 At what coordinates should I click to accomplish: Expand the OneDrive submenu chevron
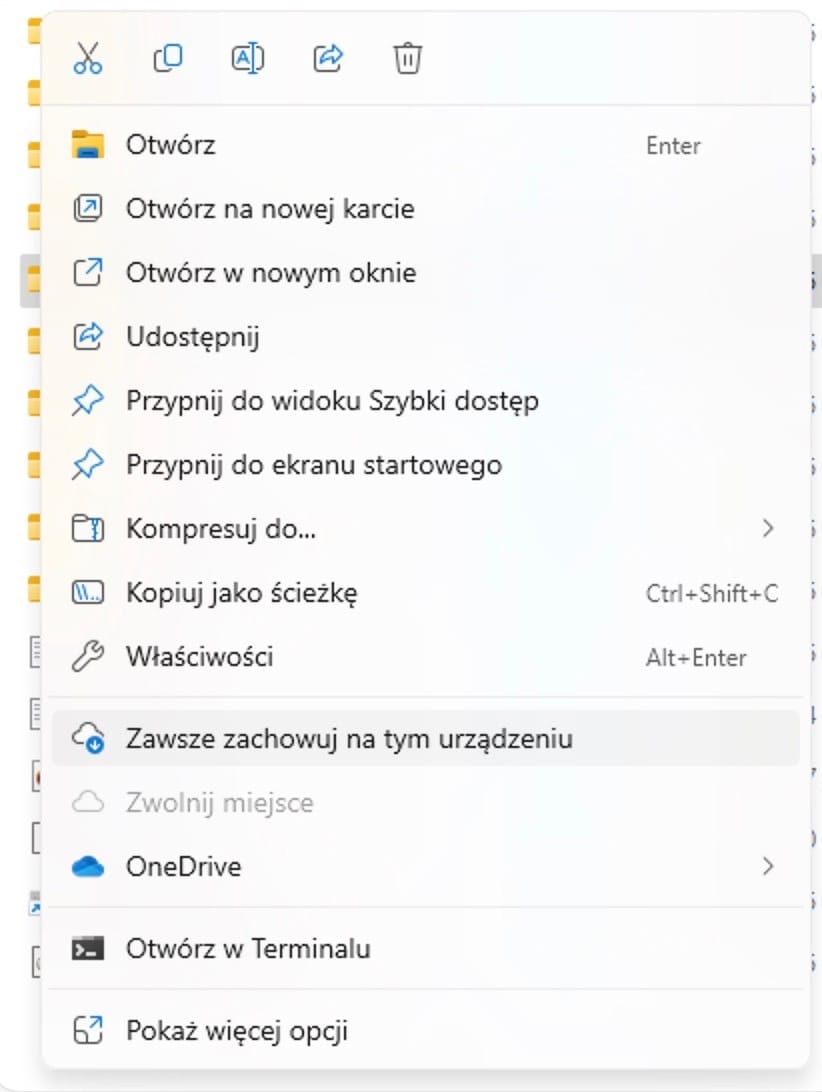768,866
